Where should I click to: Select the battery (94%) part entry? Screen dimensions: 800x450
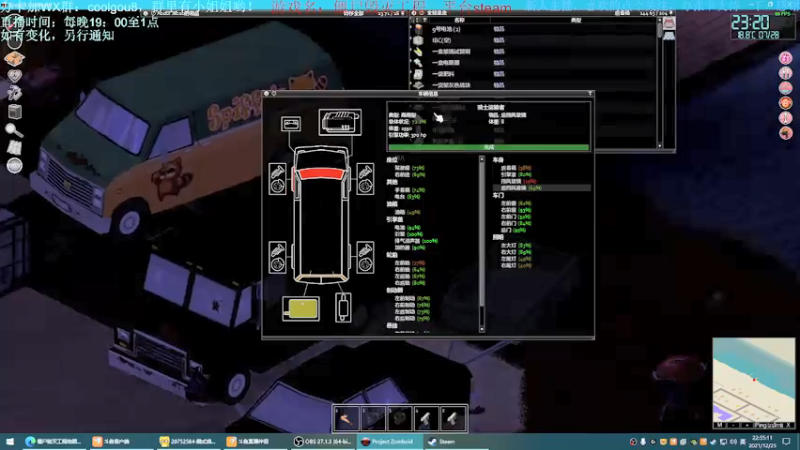[407, 228]
